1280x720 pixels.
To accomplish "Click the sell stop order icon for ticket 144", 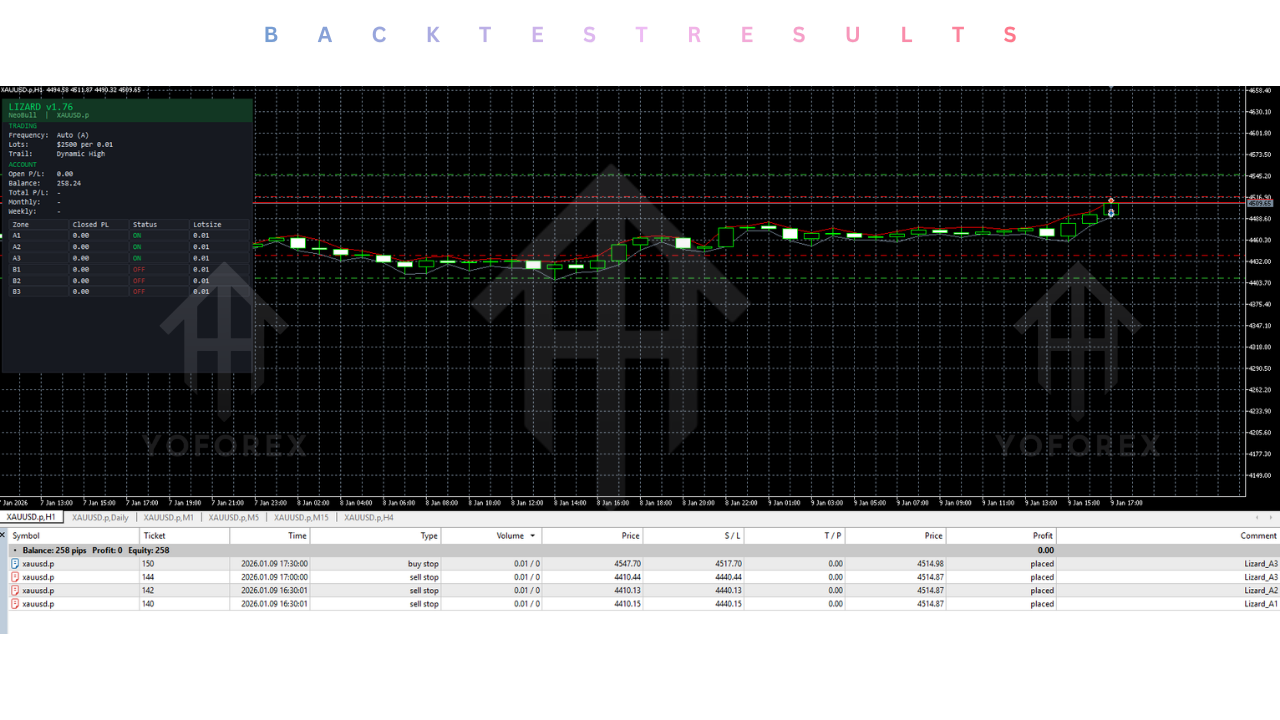I will tap(15, 577).
